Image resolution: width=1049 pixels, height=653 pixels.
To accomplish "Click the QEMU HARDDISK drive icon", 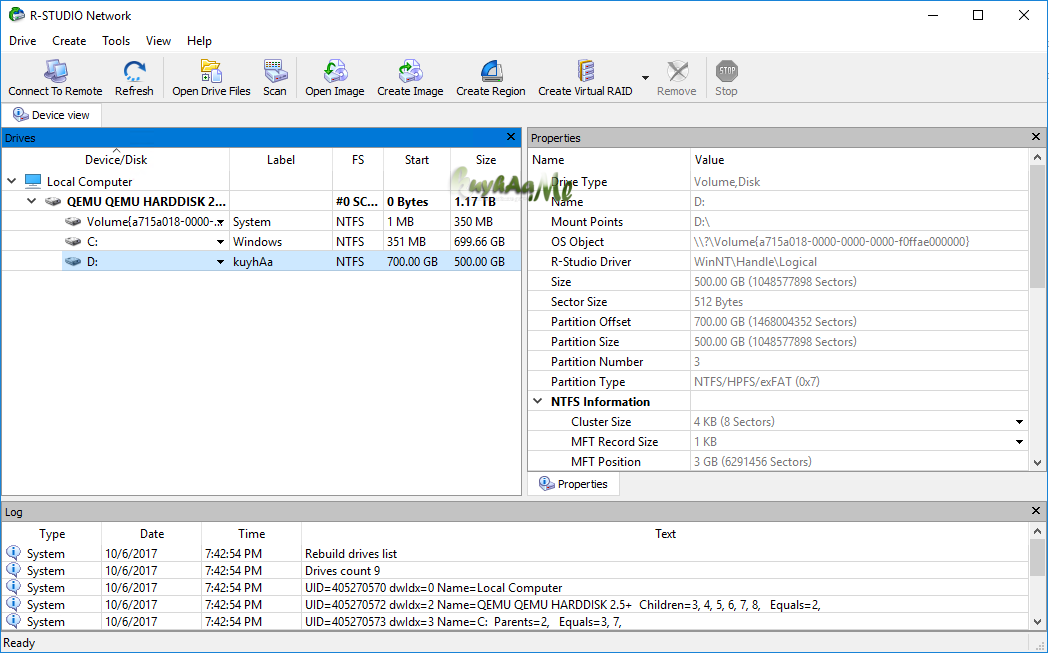I will (x=53, y=201).
